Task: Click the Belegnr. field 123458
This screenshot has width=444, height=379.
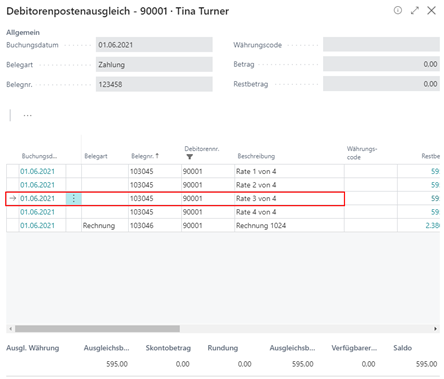Action: point(154,84)
